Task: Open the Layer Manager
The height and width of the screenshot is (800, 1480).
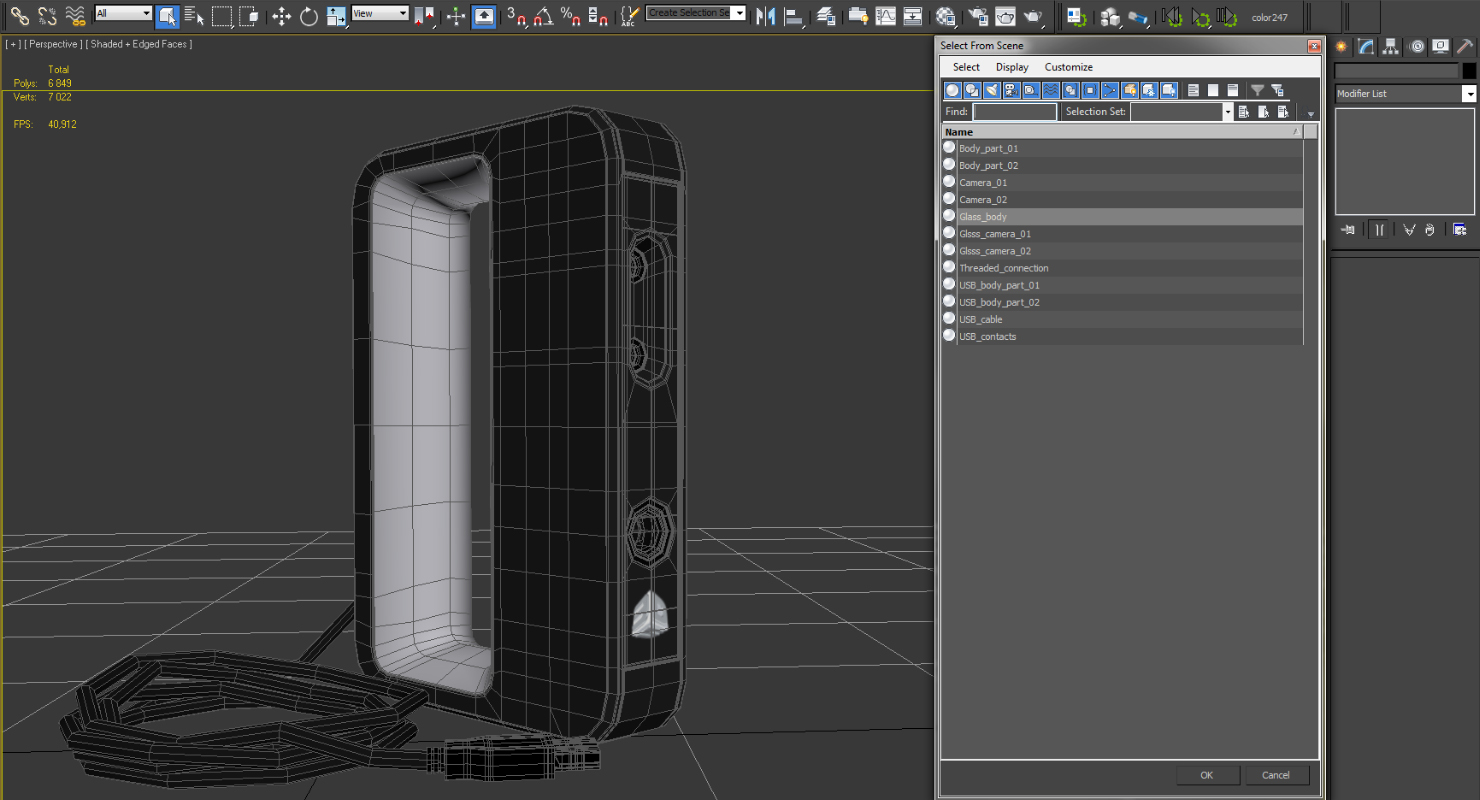Action: (825, 16)
